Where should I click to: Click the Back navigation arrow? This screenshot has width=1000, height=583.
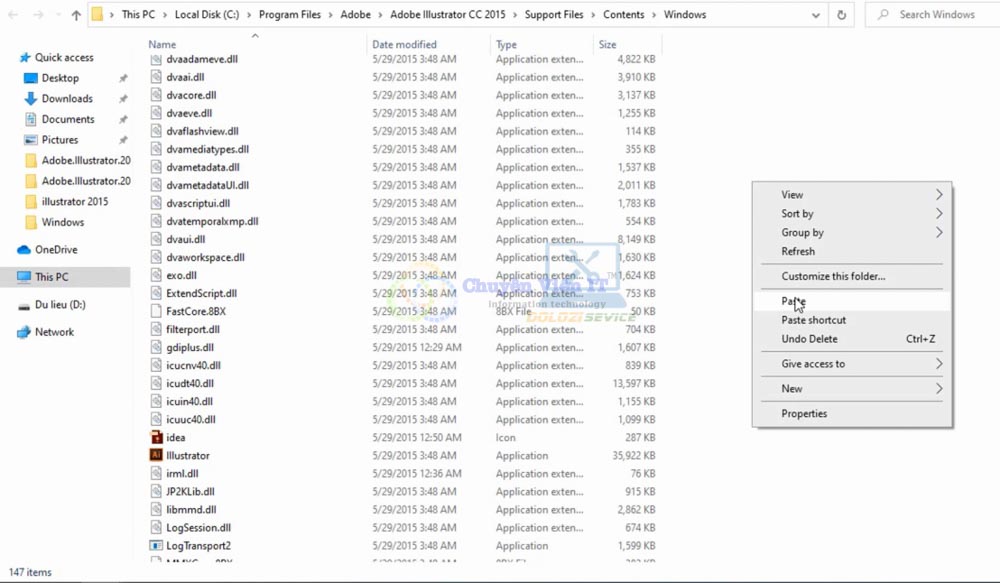click(14, 15)
